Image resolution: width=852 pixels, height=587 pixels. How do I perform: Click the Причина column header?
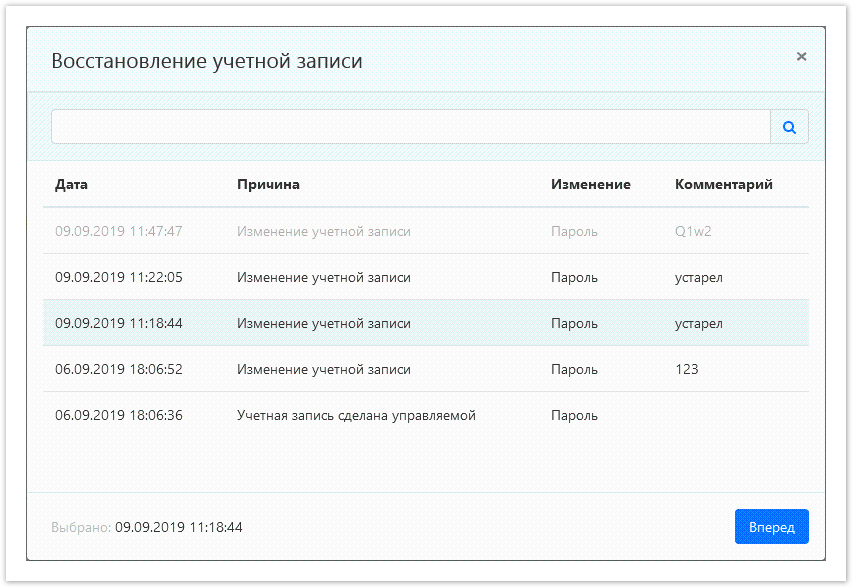point(268,184)
